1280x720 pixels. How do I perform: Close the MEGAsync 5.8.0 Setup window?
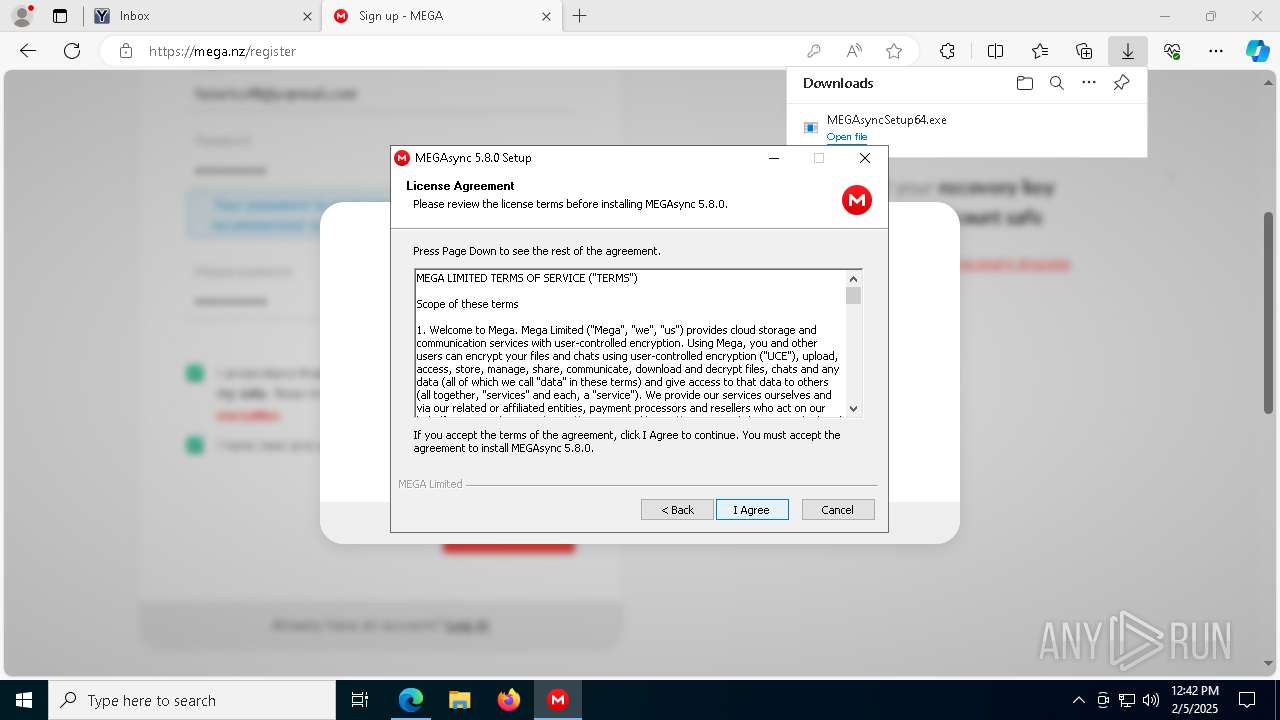point(865,158)
